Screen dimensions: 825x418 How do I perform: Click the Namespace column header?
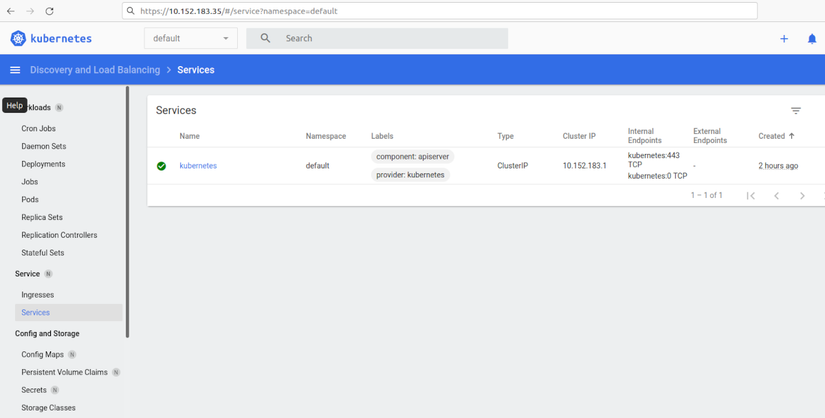tap(326, 136)
